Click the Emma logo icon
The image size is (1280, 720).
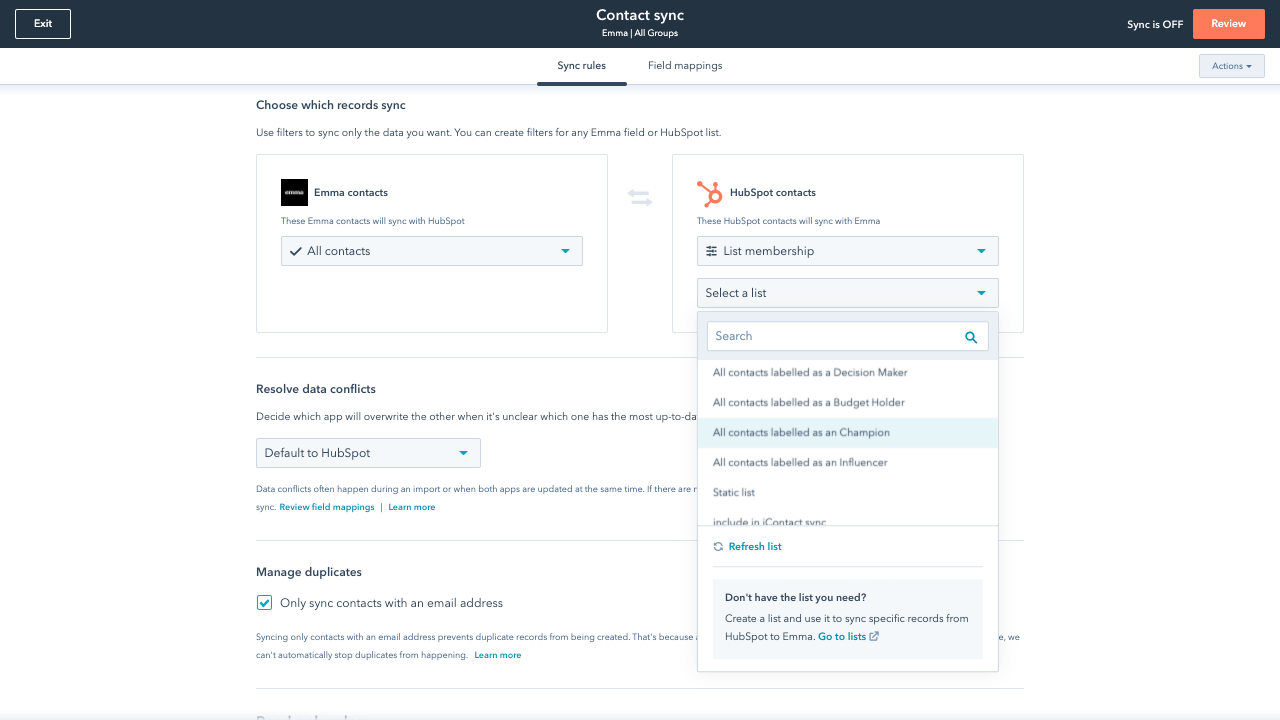(x=294, y=193)
